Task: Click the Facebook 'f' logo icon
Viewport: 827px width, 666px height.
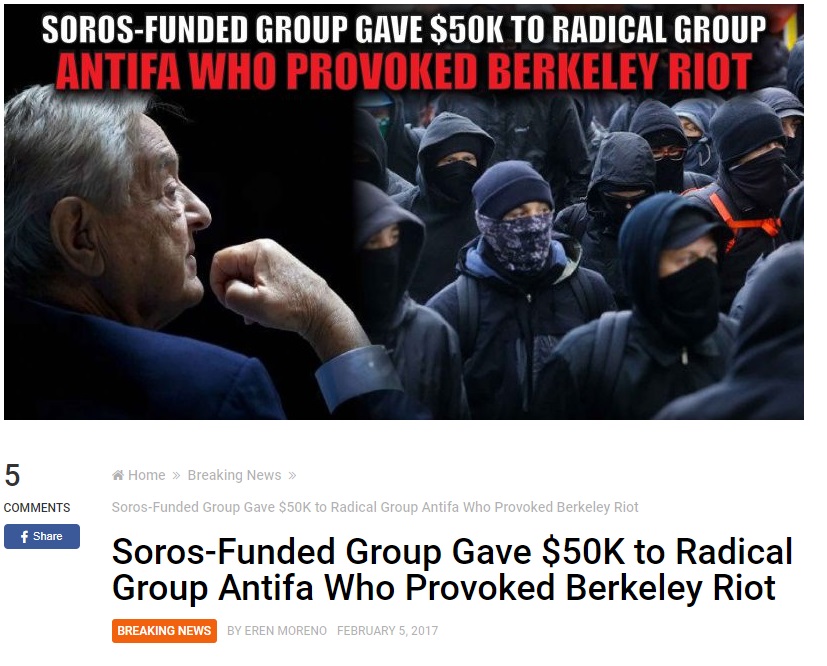Action: (x=24, y=537)
